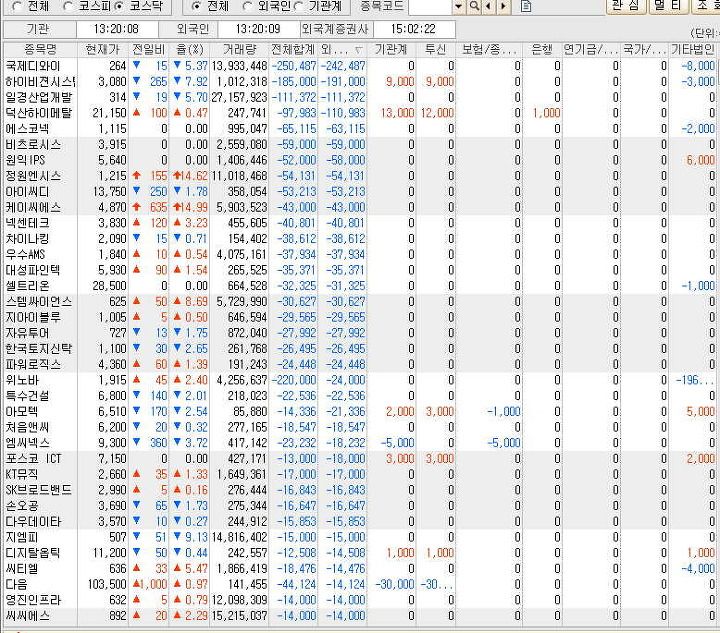This screenshot has width=720, height=633.
Task: Select the 원익IPS stock row name
Action: (x=25, y=160)
